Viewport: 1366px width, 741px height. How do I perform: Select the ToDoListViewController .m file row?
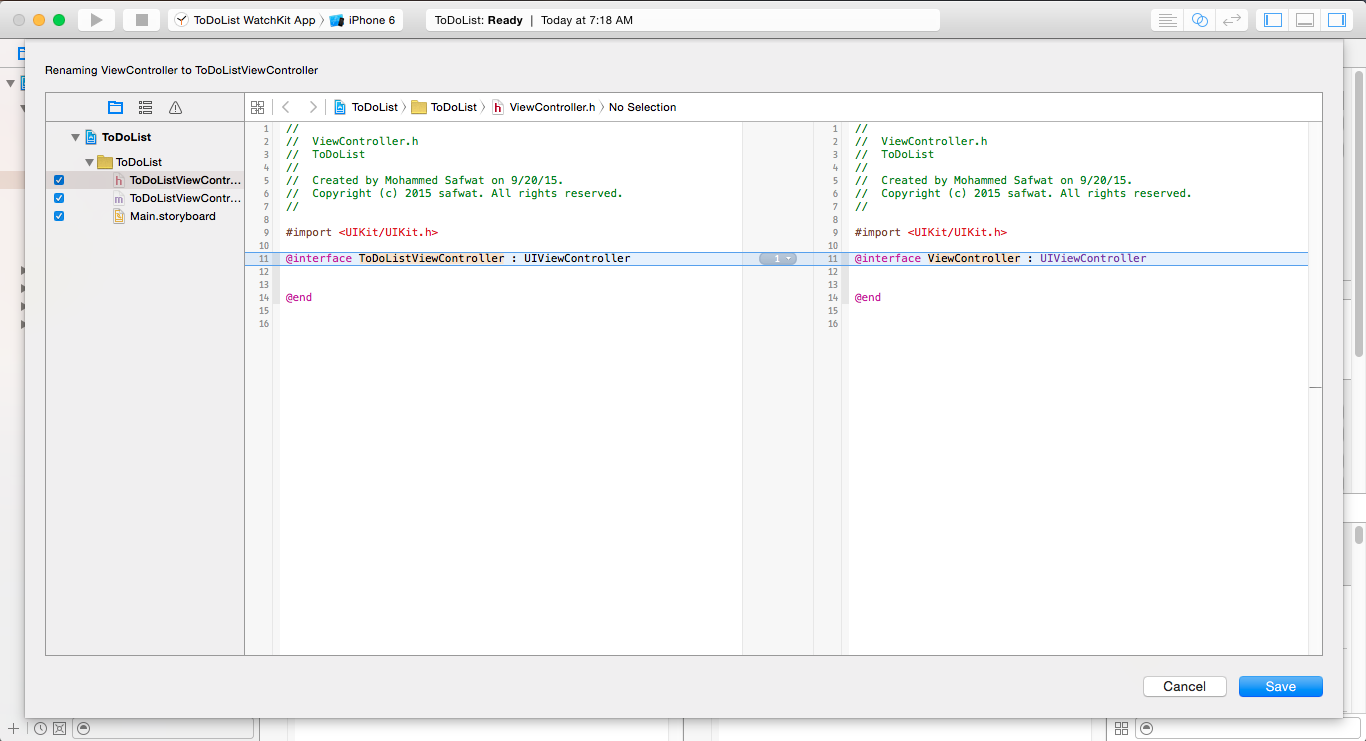point(145,198)
